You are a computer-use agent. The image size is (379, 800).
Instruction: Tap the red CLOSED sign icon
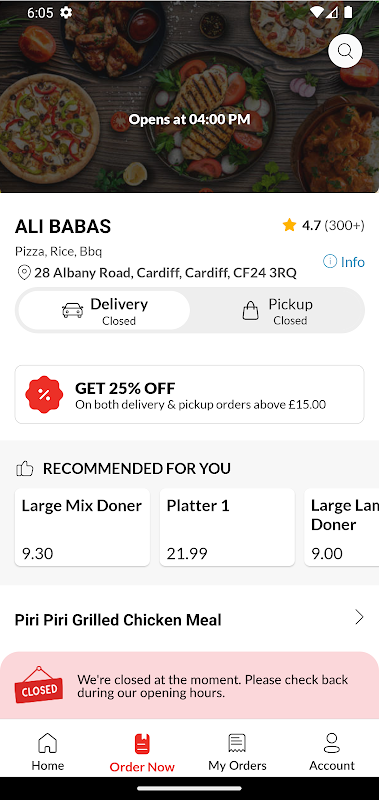pyautogui.click(x=39, y=685)
